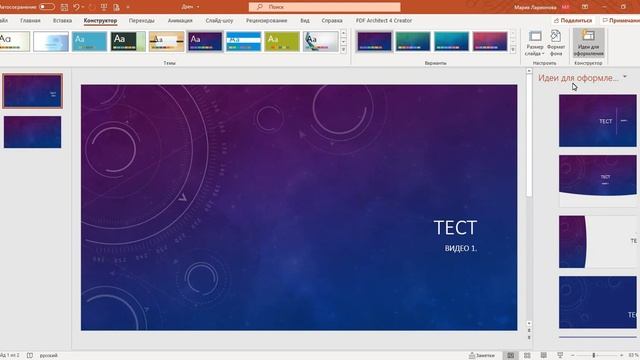Choose the fourth design idea dark blue
This screenshot has height=360, width=640.
[598, 302]
